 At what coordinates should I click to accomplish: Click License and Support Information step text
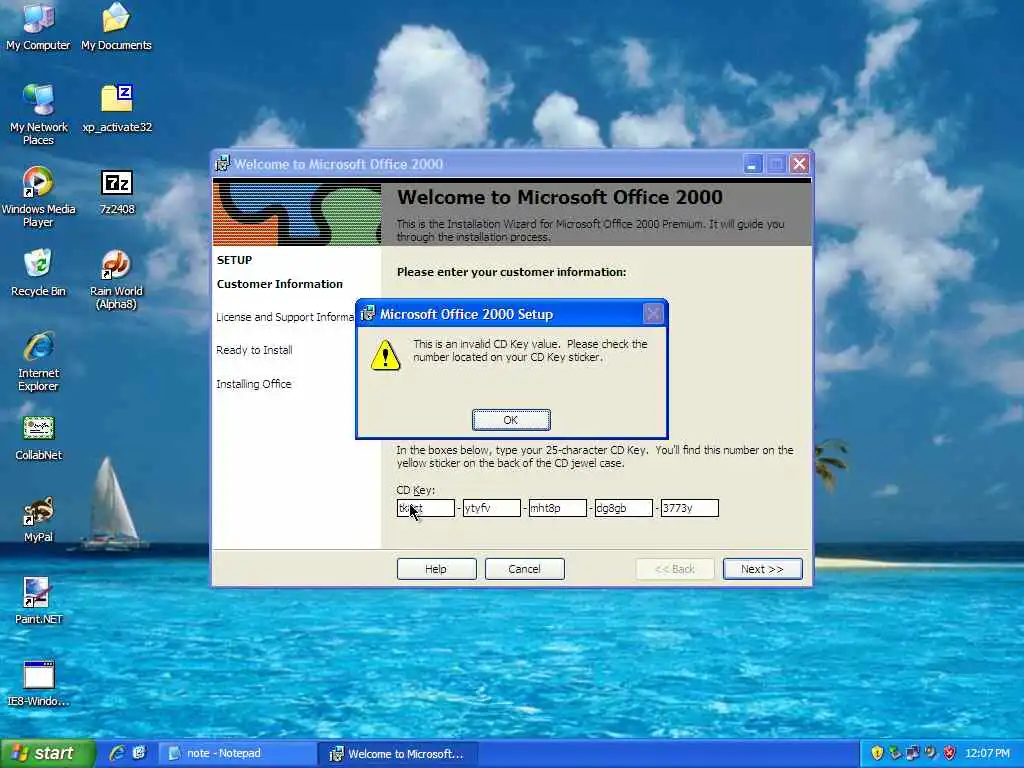click(285, 317)
